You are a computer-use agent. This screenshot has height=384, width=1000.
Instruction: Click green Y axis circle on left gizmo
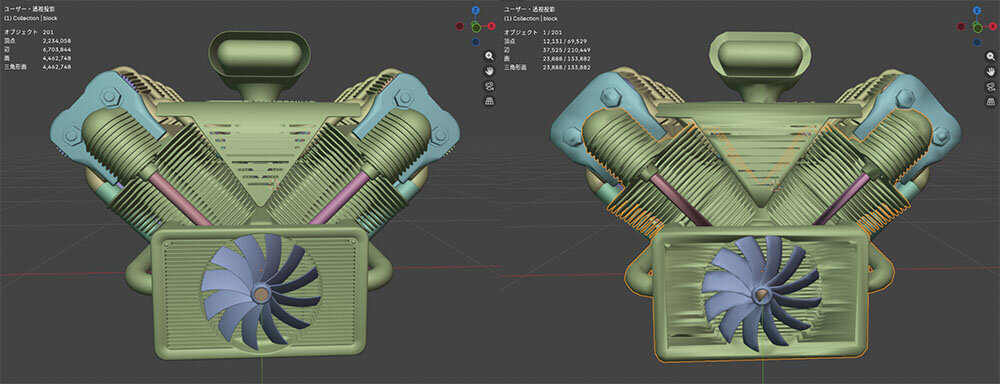point(476,27)
